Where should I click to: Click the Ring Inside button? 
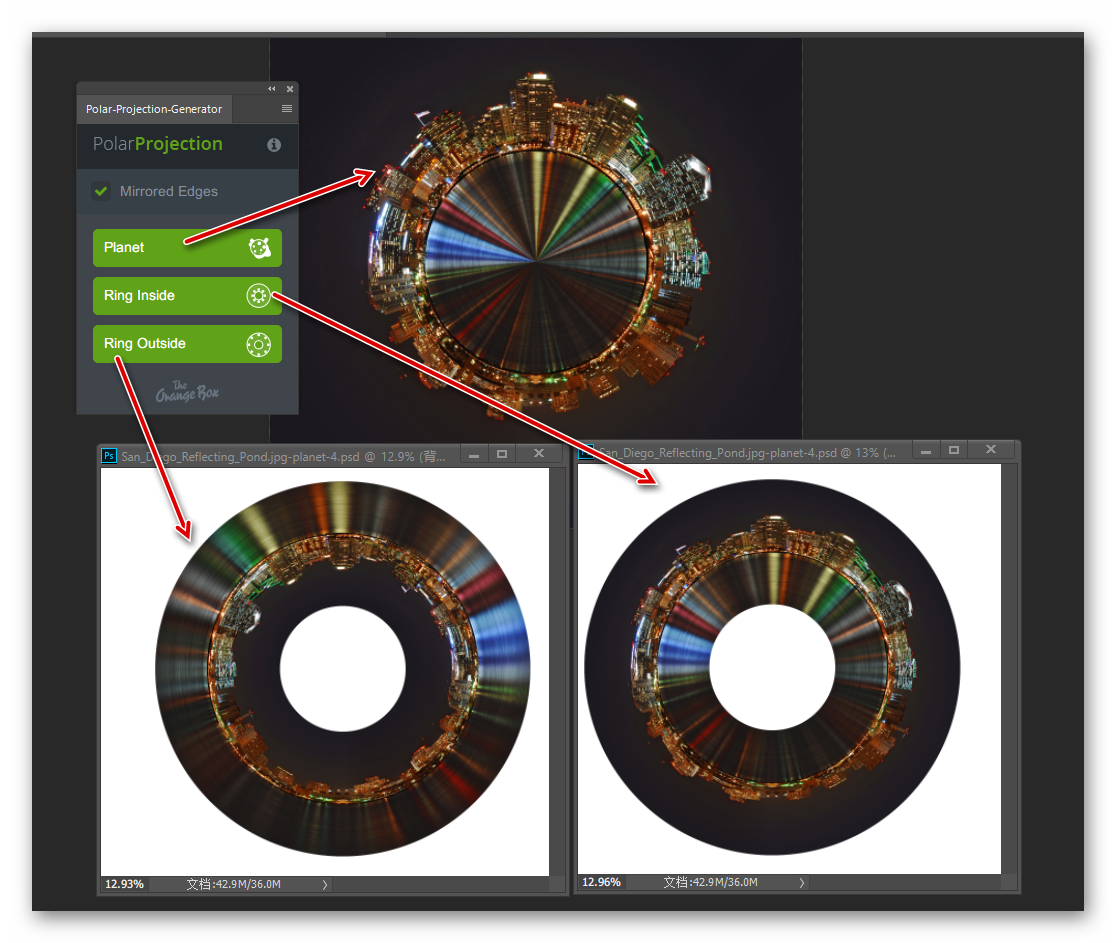click(x=187, y=295)
